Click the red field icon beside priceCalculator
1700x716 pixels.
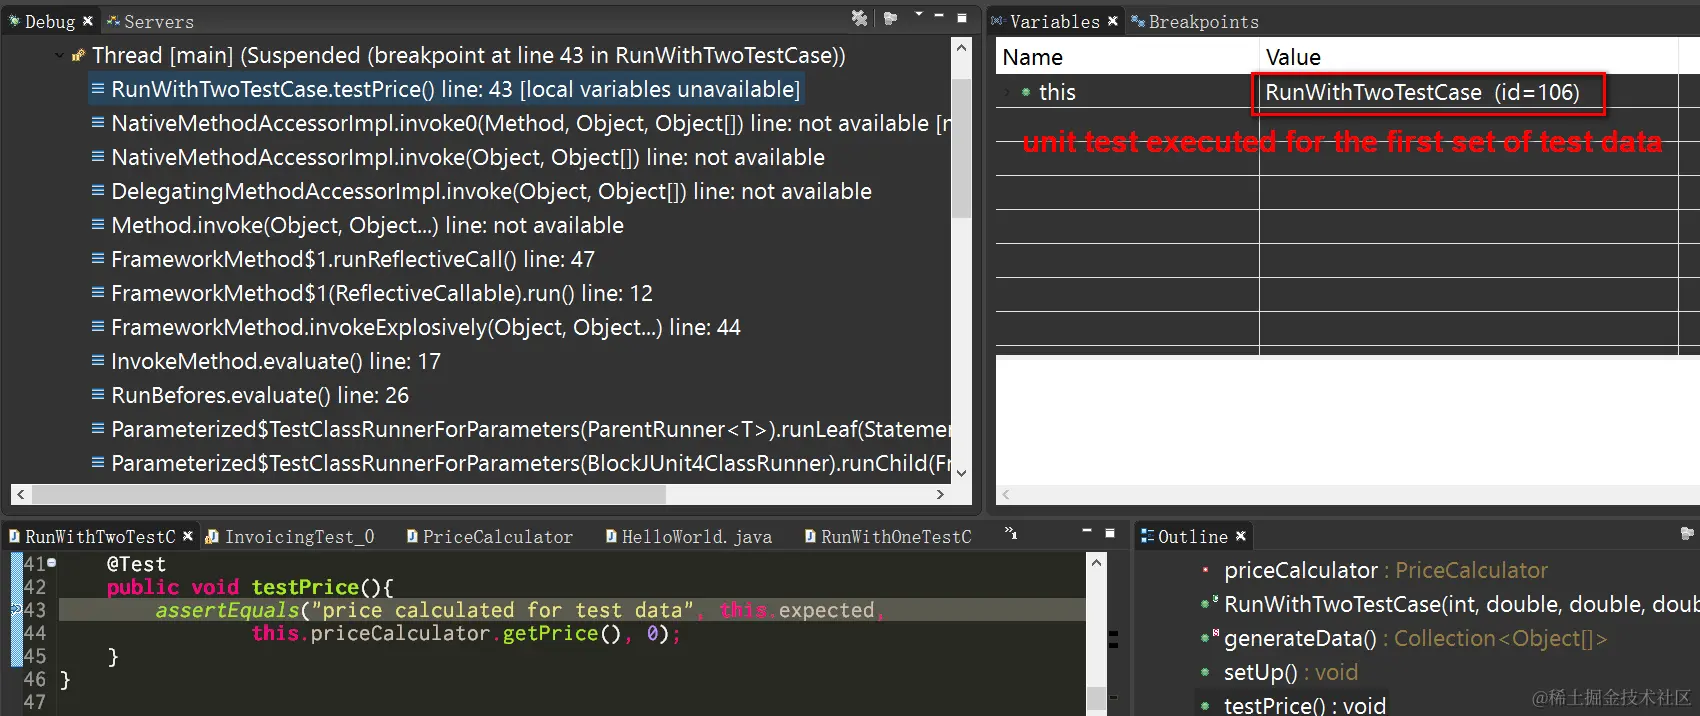(x=1206, y=570)
